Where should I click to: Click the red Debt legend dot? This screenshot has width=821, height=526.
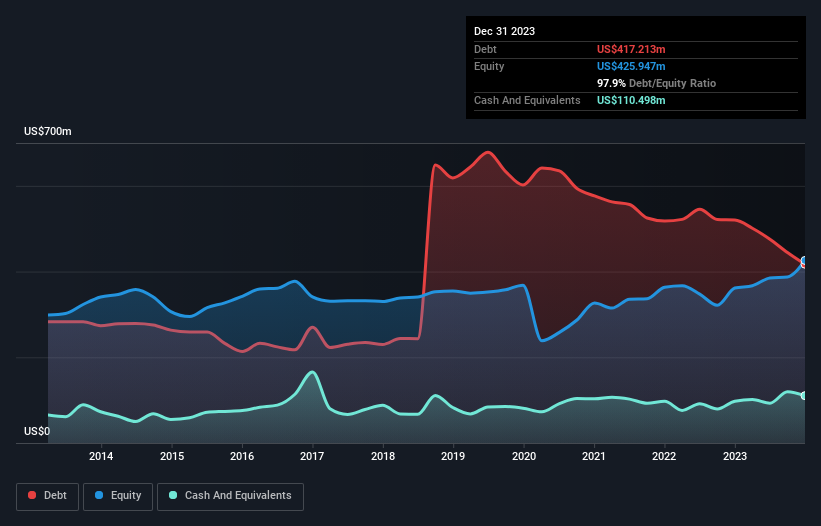[32, 495]
